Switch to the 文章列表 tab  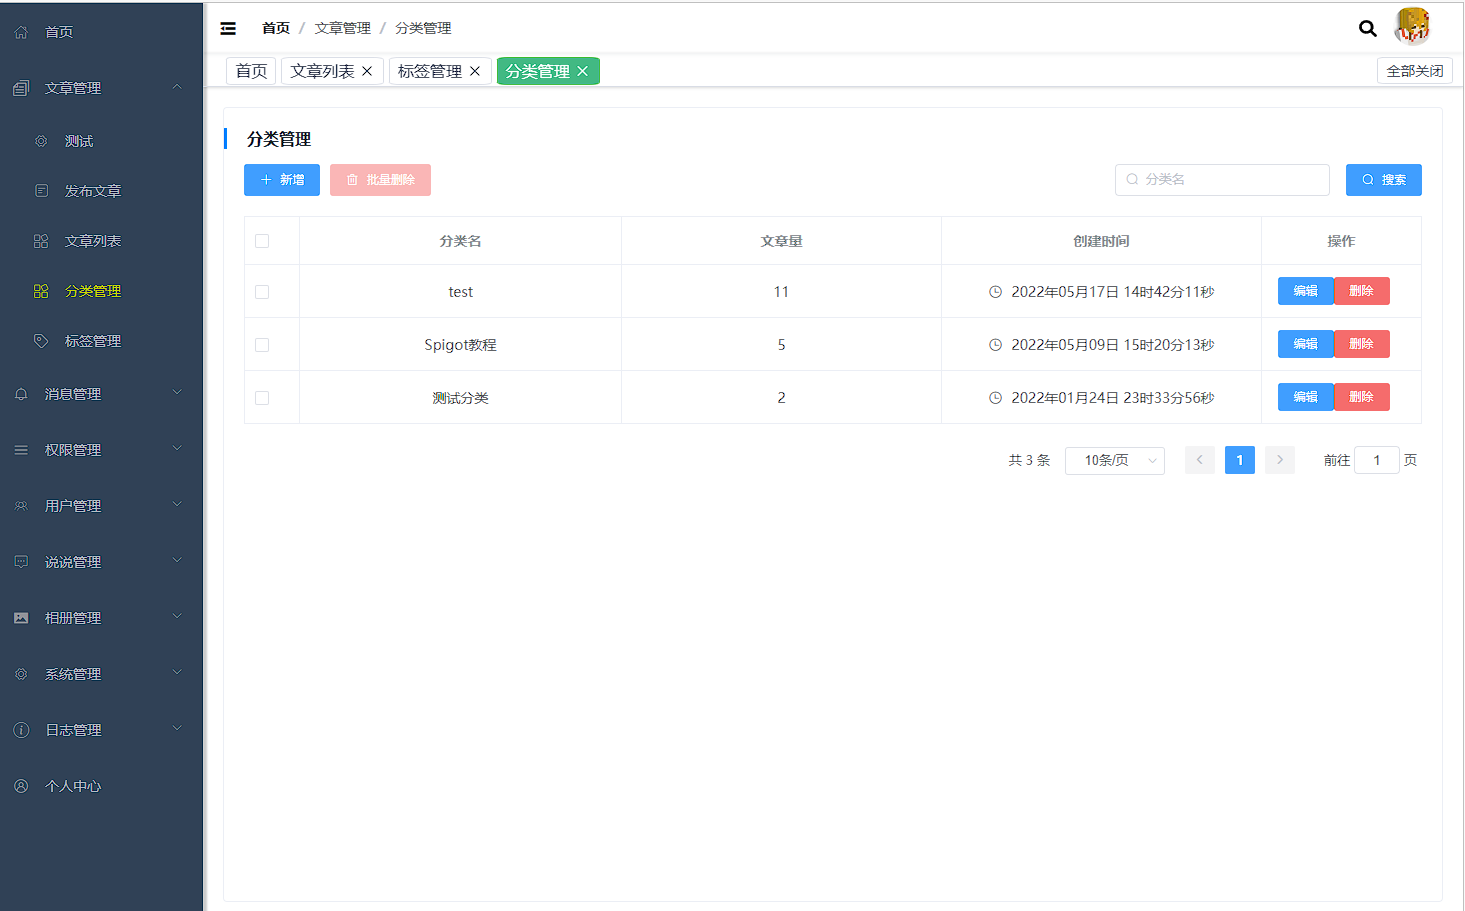coord(322,71)
